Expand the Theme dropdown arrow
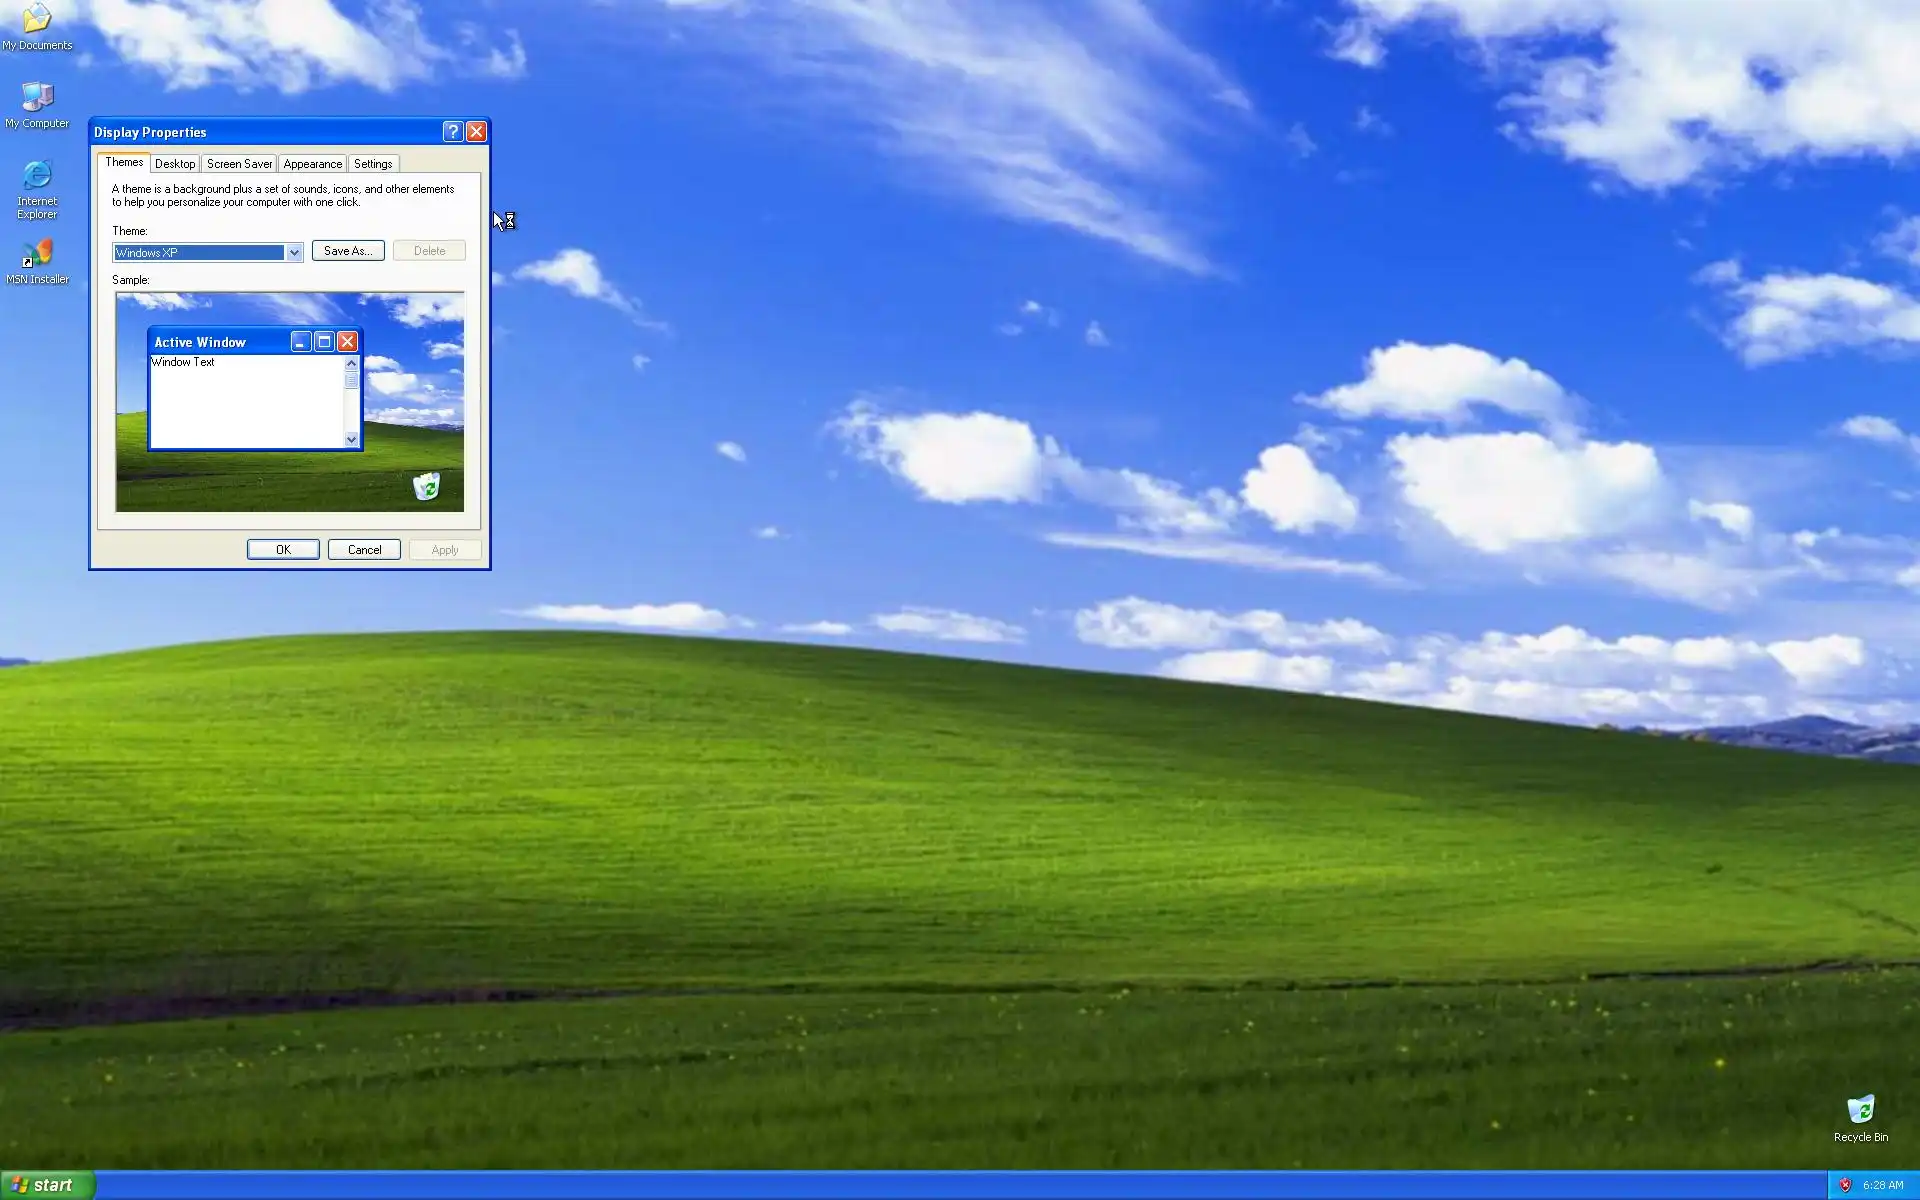This screenshot has height=1200, width=1920. click(294, 253)
